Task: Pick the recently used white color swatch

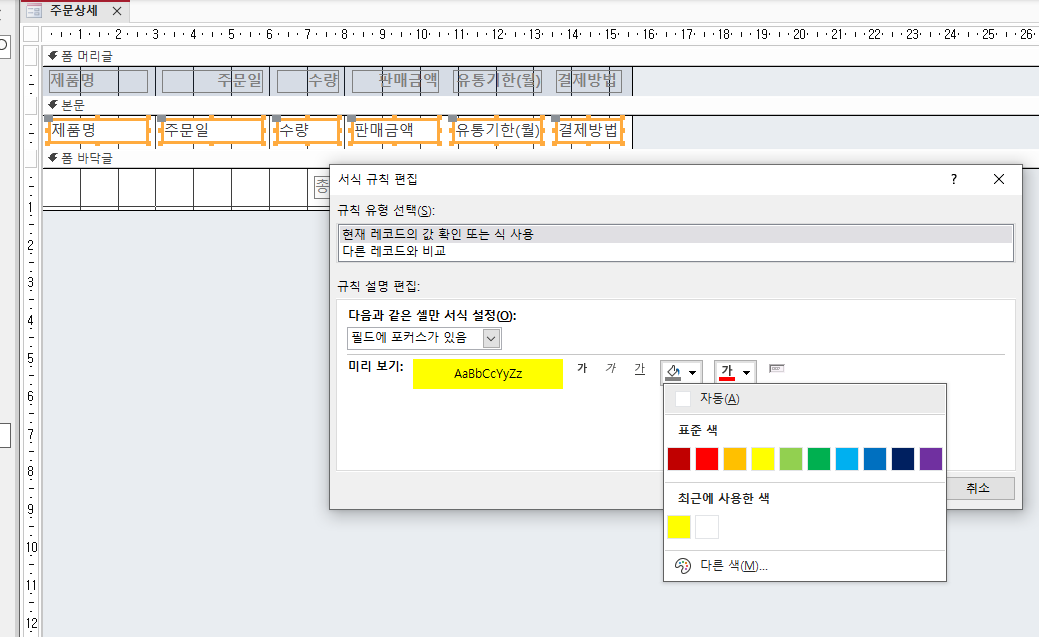Action: click(707, 527)
